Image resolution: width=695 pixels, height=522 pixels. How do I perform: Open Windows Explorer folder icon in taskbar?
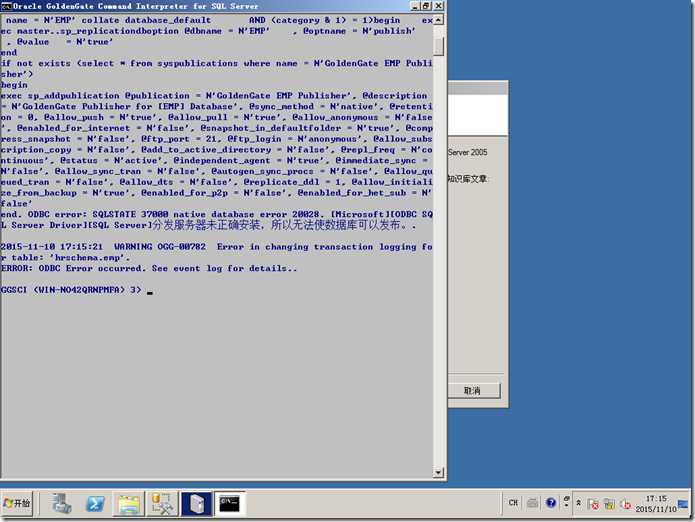tap(129, 503)
